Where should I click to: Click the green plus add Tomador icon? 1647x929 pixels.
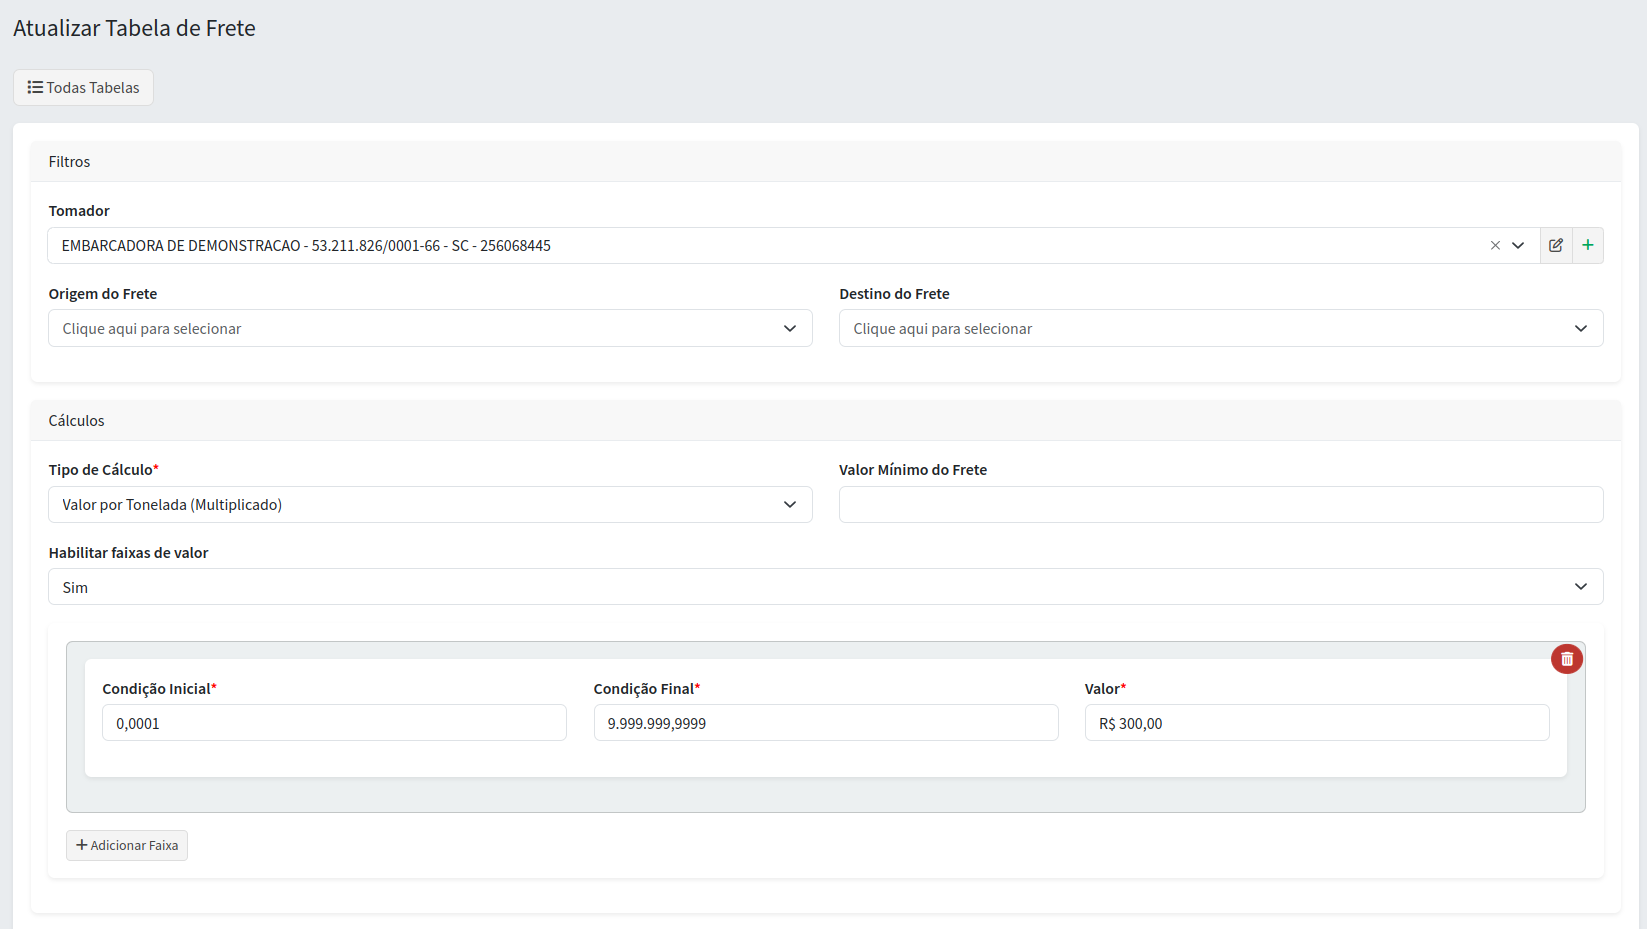click(x=1587, y=246)
